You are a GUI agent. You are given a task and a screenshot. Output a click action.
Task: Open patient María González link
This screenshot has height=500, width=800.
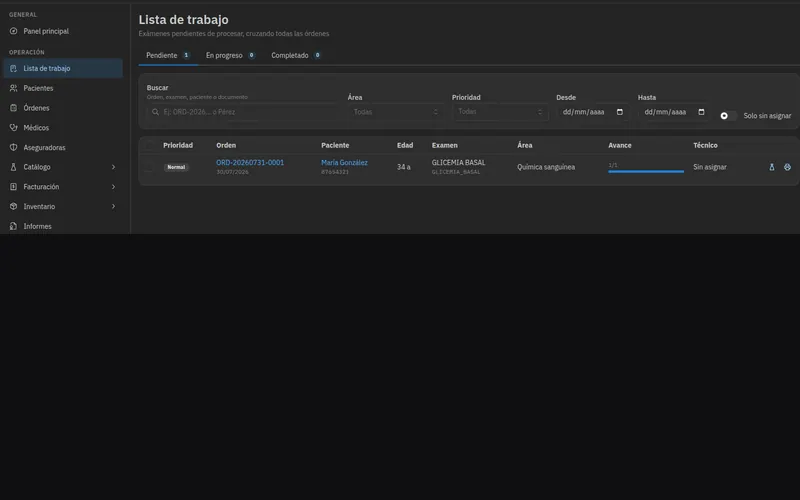(x=344, y=162)
